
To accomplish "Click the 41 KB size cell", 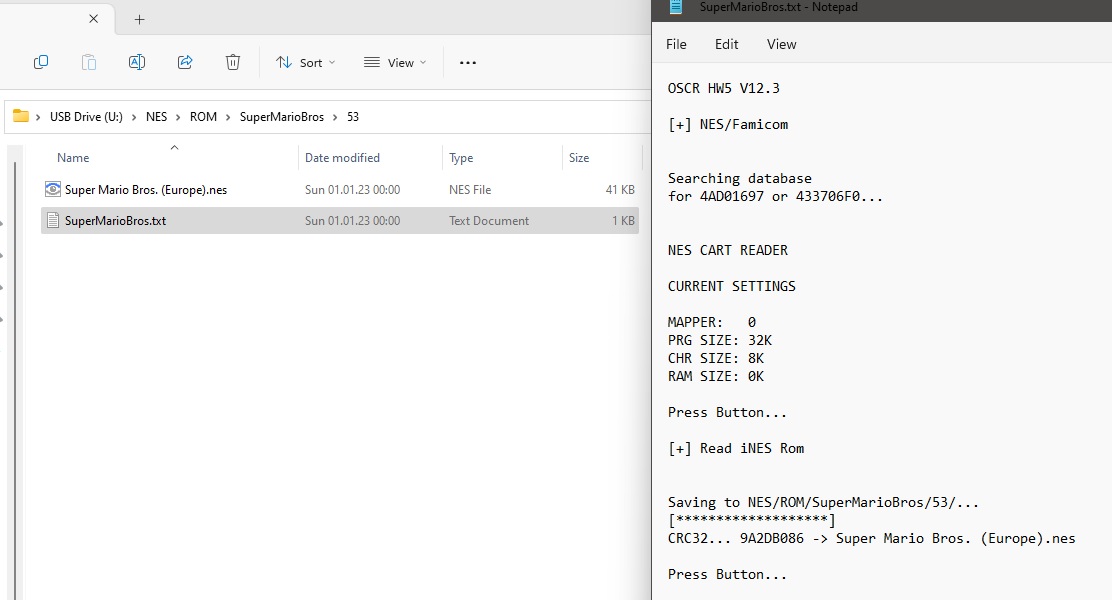I will (620, 189).
